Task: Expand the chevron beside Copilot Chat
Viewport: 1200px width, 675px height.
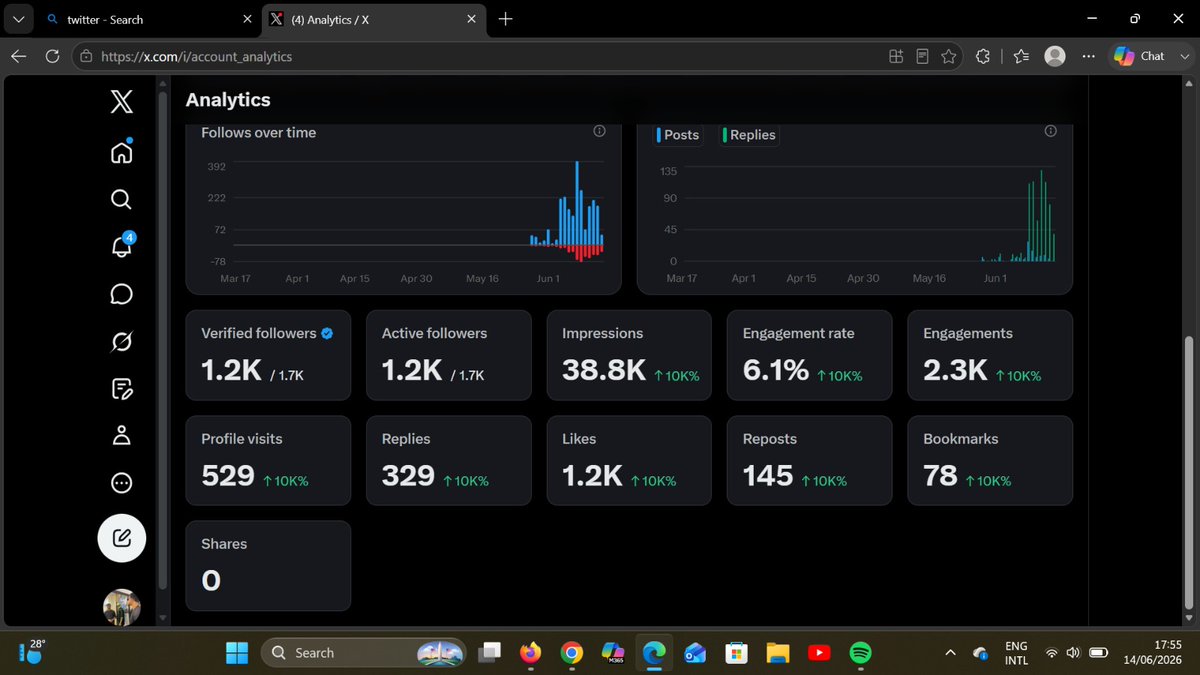Action: tap(1183, 56)
